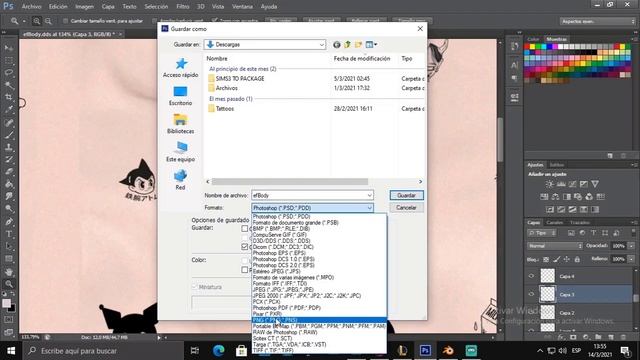
Task: Open the Normal blend mode dropdown
Action: [555, 246]
